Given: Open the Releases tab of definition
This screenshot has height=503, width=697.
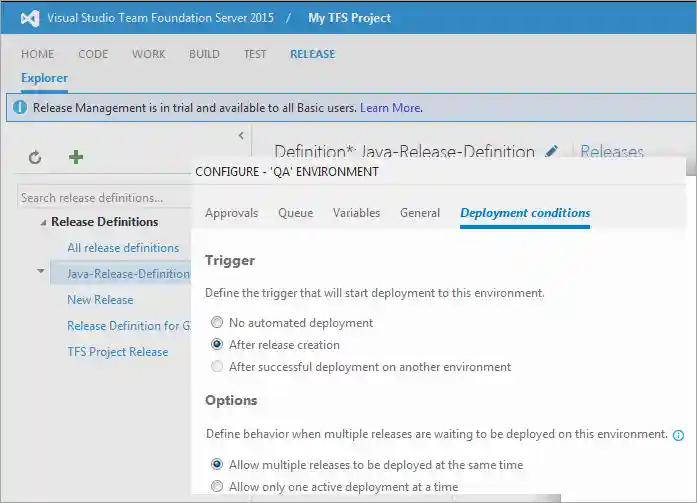Looking at the screenshot, I should click(612, 152).
